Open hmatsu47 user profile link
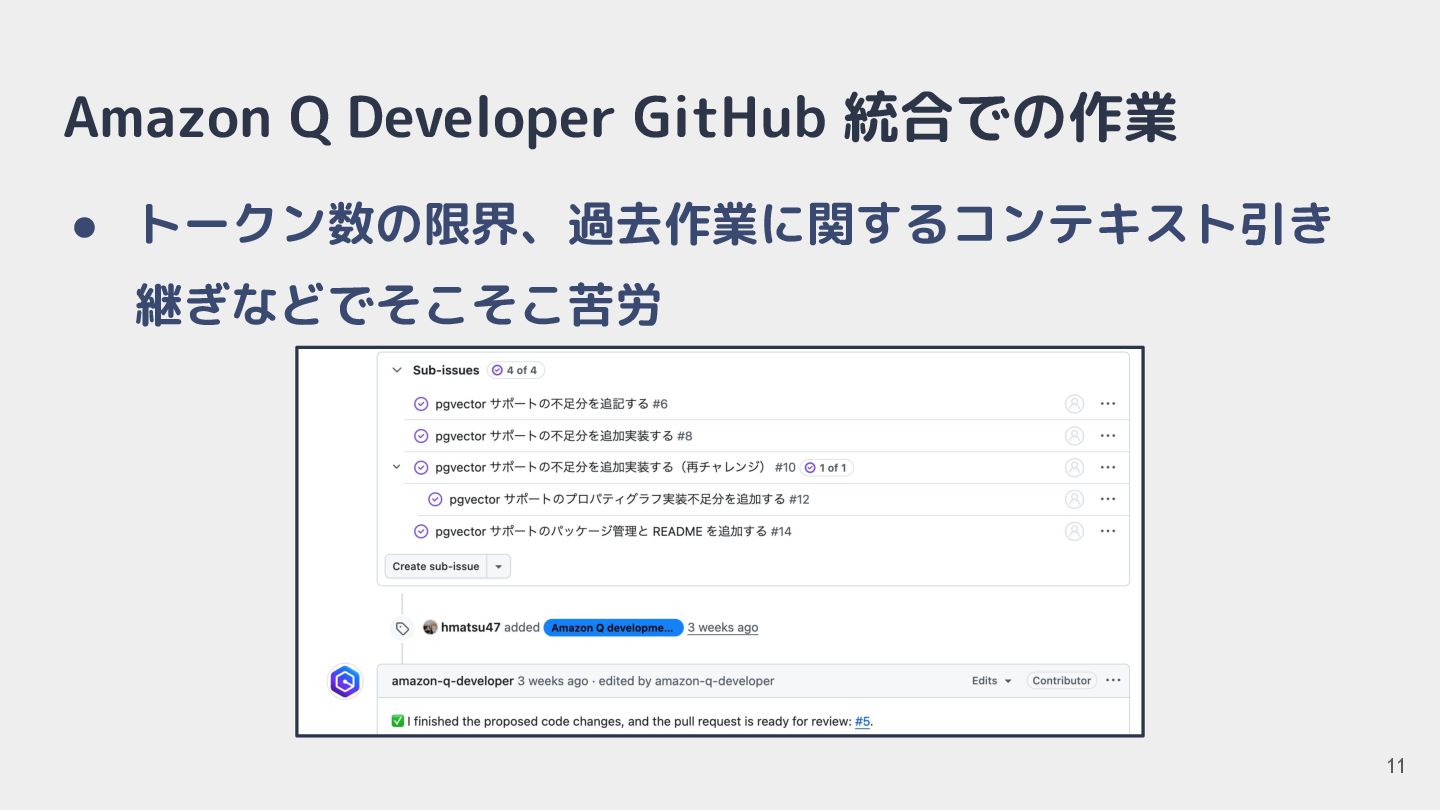Image resolution: width=1440 pixels, height=810 pixels. pyautogui.click(x=471, y=627)
